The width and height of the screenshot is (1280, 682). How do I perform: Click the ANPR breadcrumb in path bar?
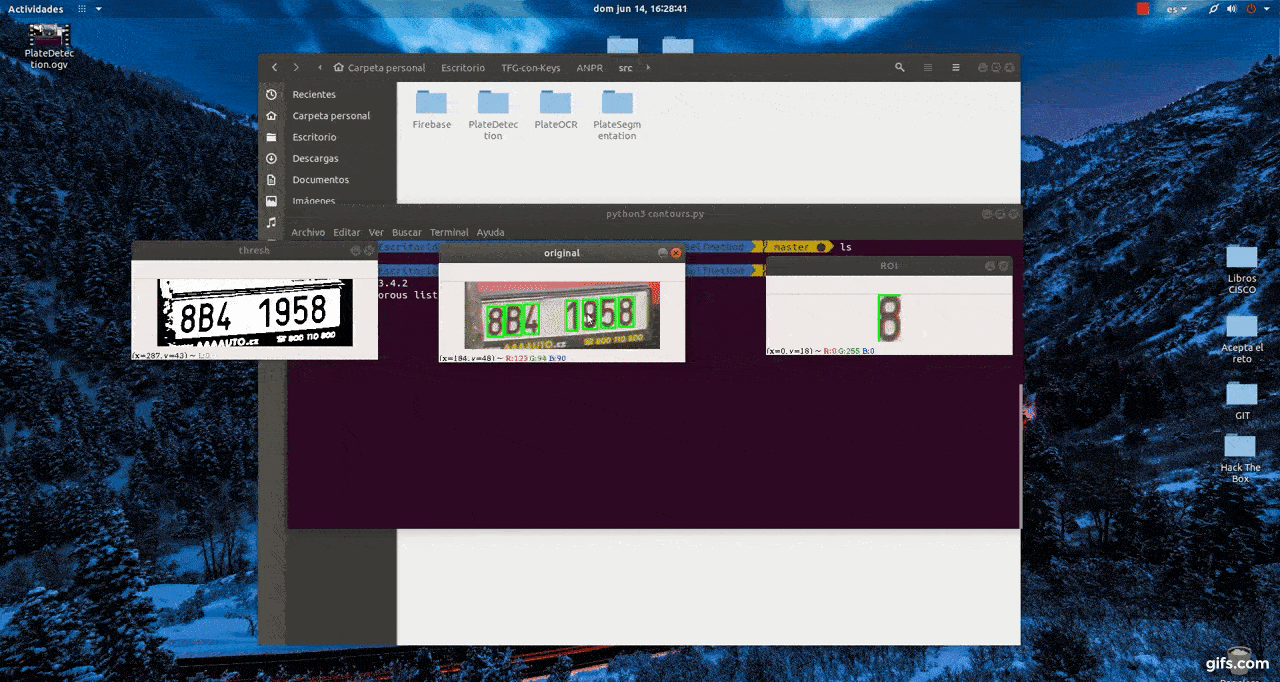589,68
